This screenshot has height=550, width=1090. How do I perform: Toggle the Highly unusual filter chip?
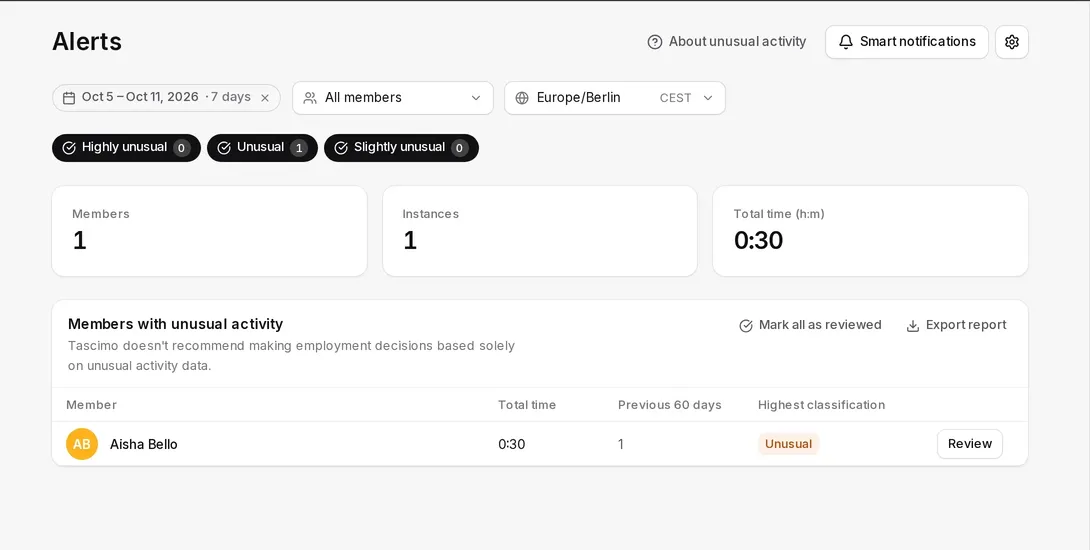(x=127, y=147)
